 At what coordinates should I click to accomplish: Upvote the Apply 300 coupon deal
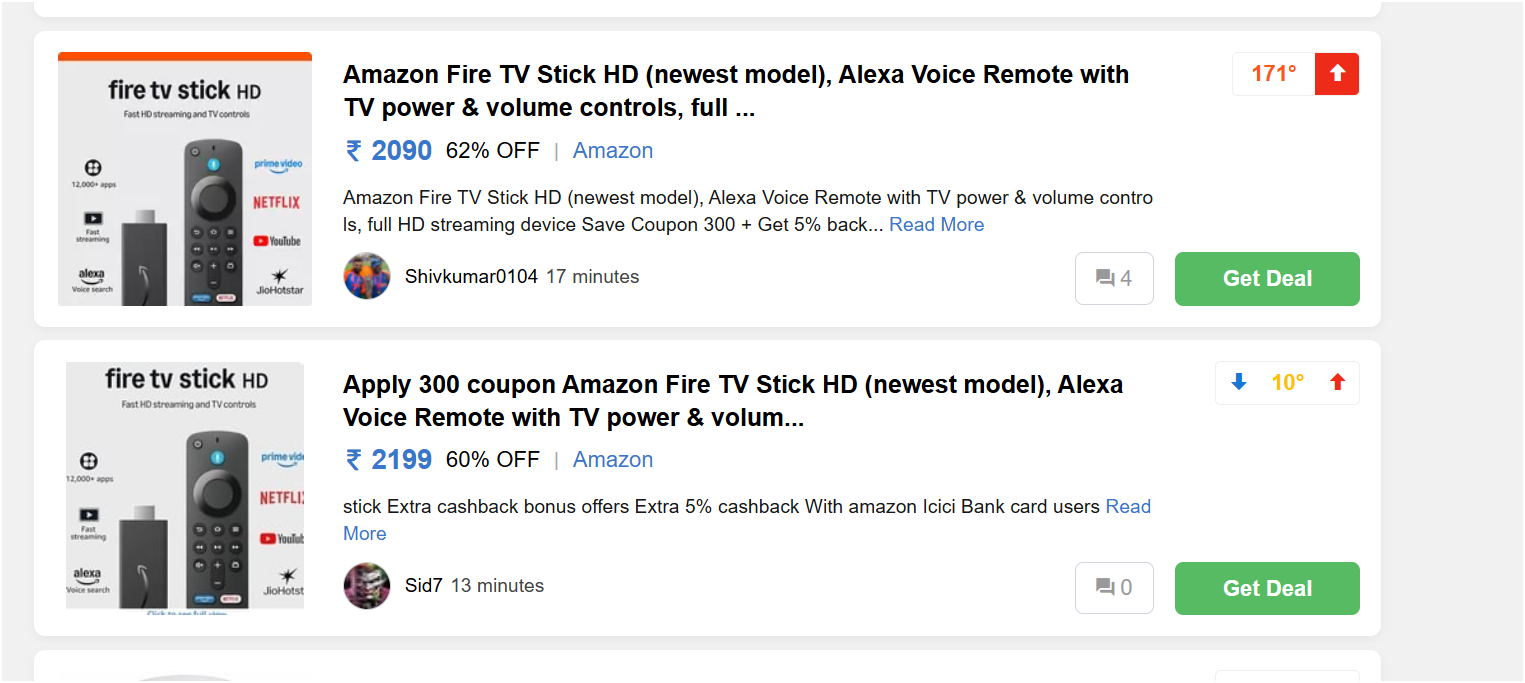click(1337, 382)
